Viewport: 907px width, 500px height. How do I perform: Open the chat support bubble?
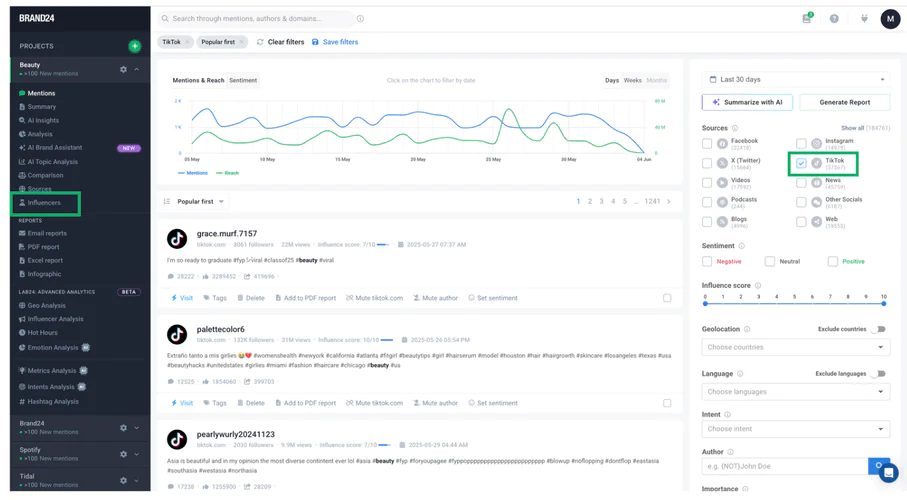pos(888,473)
